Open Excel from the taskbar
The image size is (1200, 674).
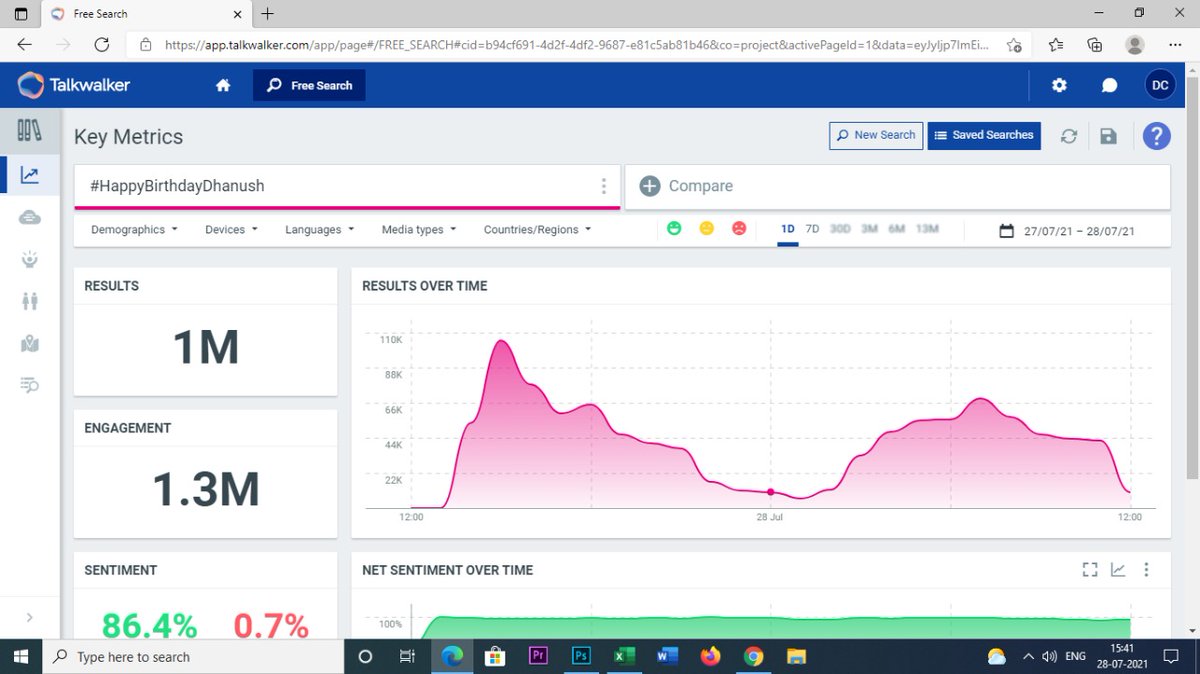point(624,657)
